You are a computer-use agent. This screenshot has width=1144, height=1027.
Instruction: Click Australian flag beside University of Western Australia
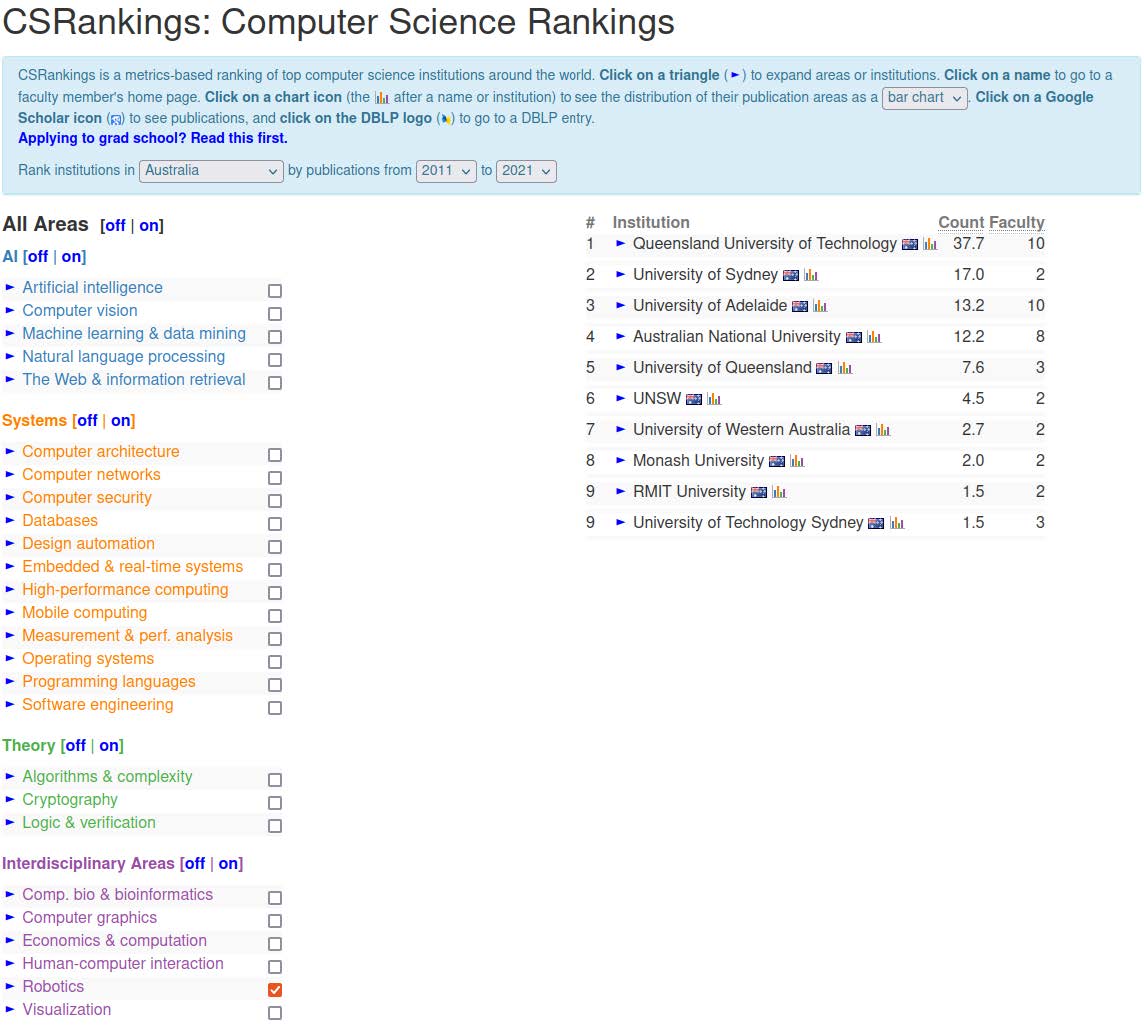[x=862, y=430]
